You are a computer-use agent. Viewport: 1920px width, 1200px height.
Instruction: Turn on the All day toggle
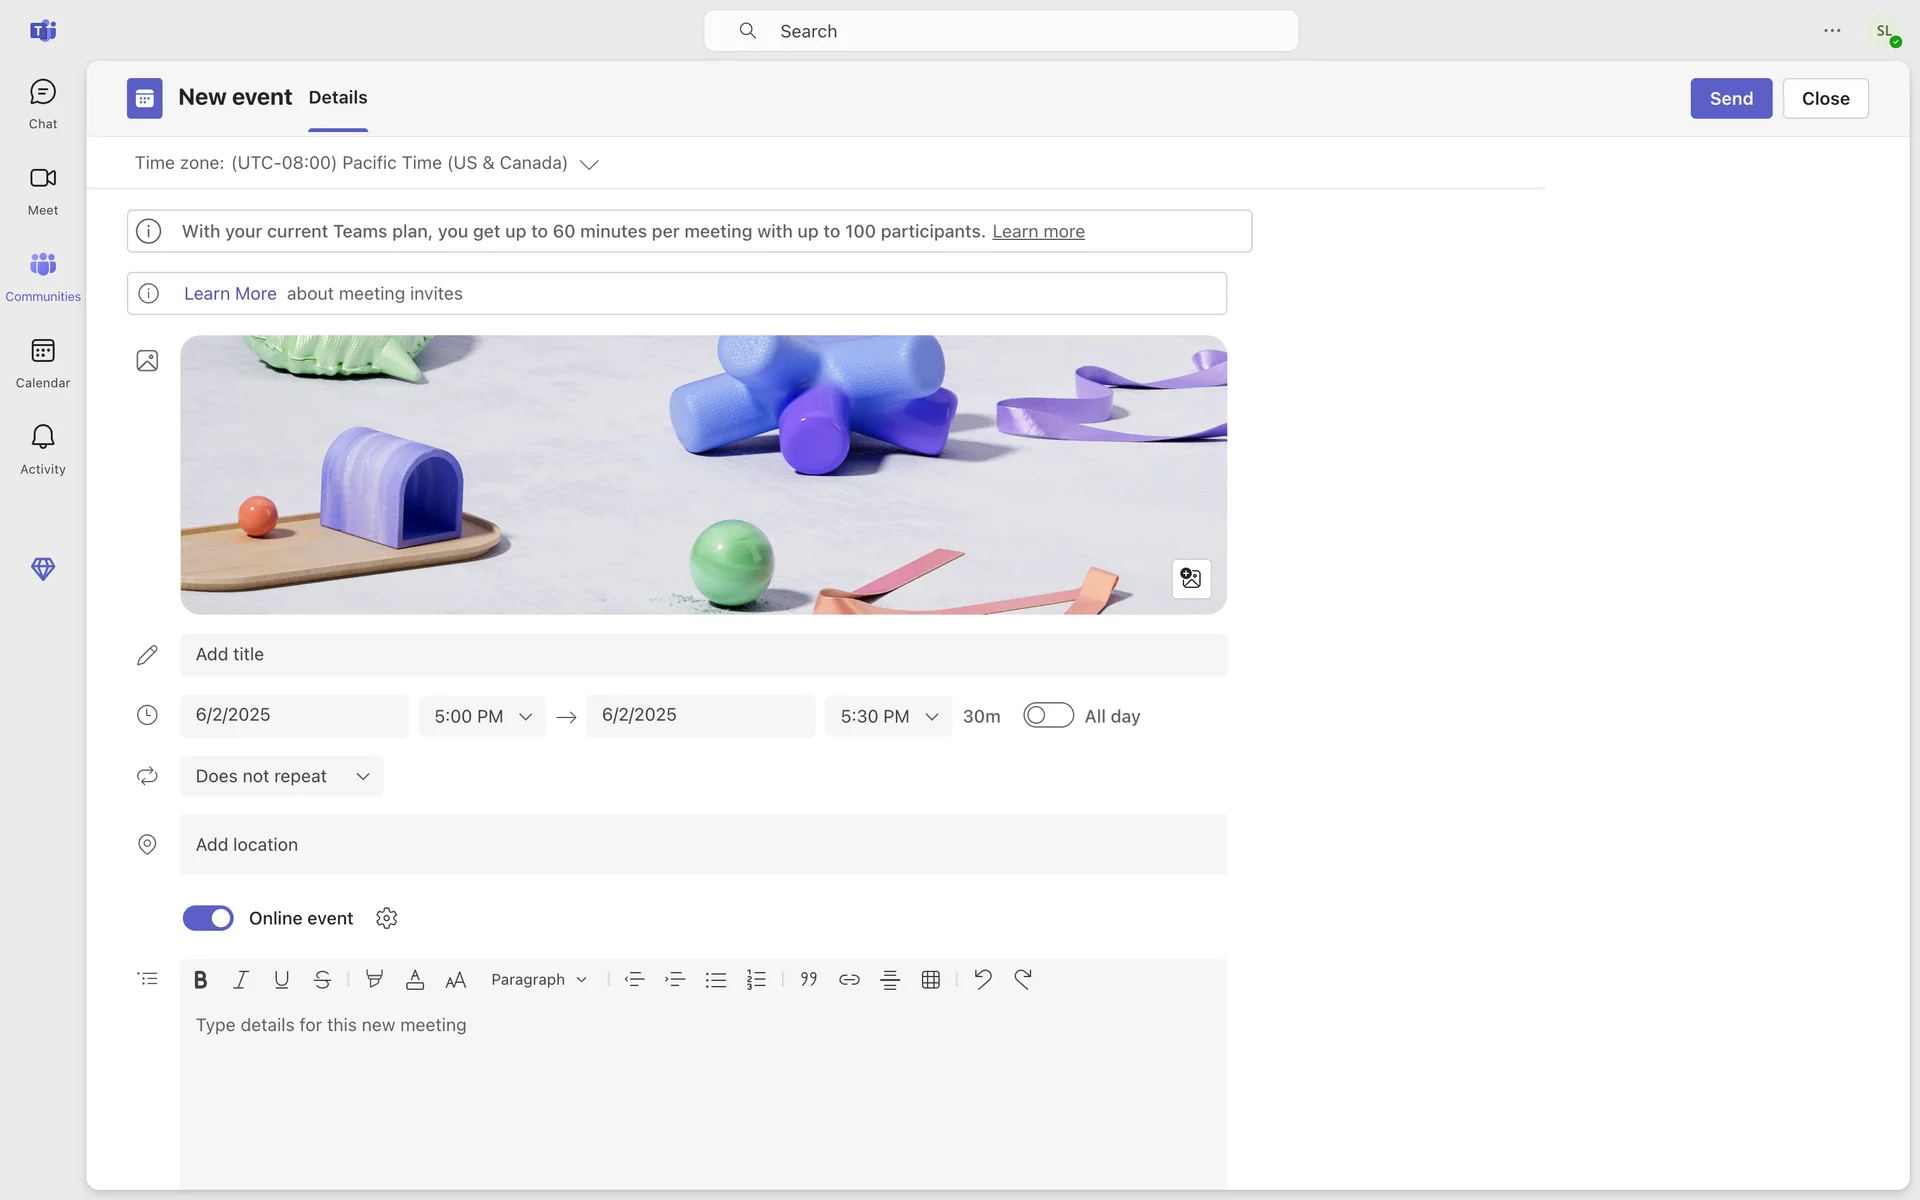click(1047, 716)
